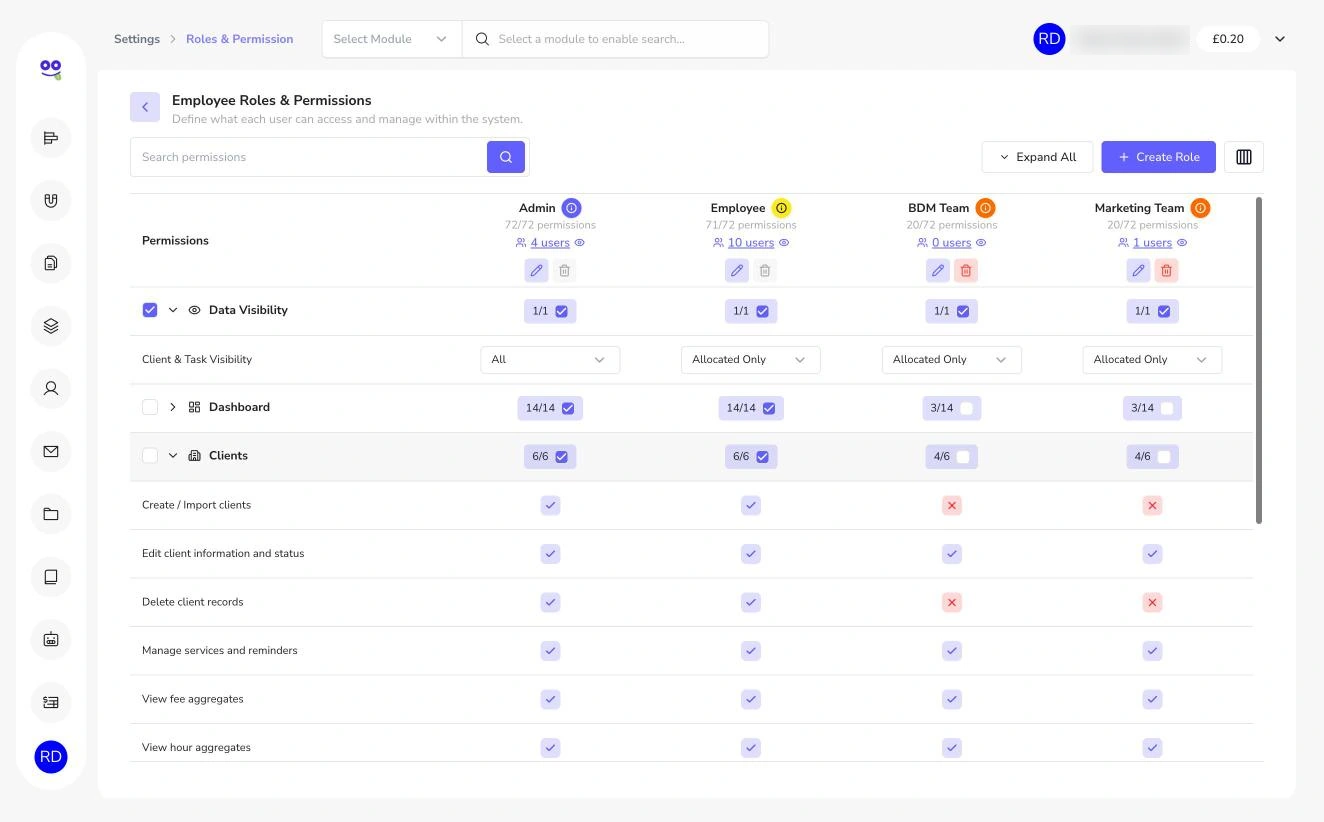Click the £0.20 balance badge
This screenshot has width=1324, height=822.
(1228, 39)
